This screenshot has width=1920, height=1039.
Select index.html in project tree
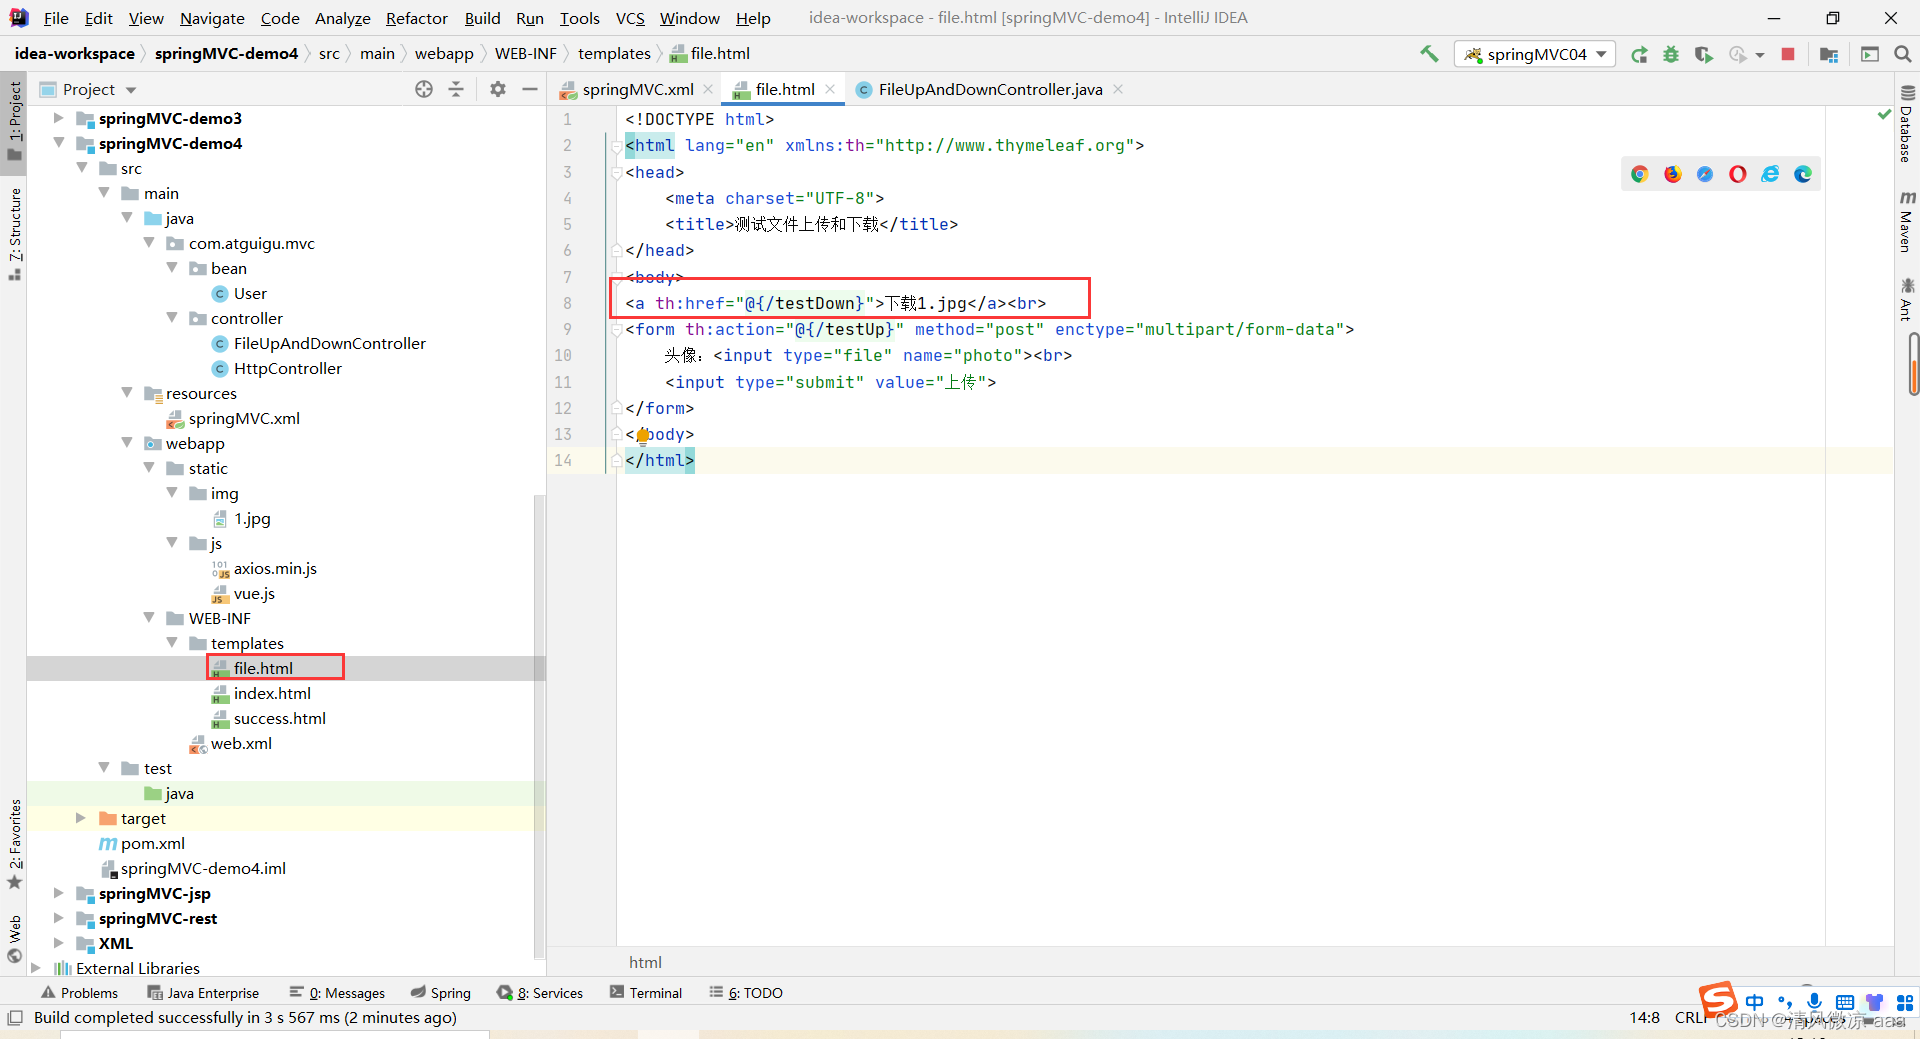[272, 693]
